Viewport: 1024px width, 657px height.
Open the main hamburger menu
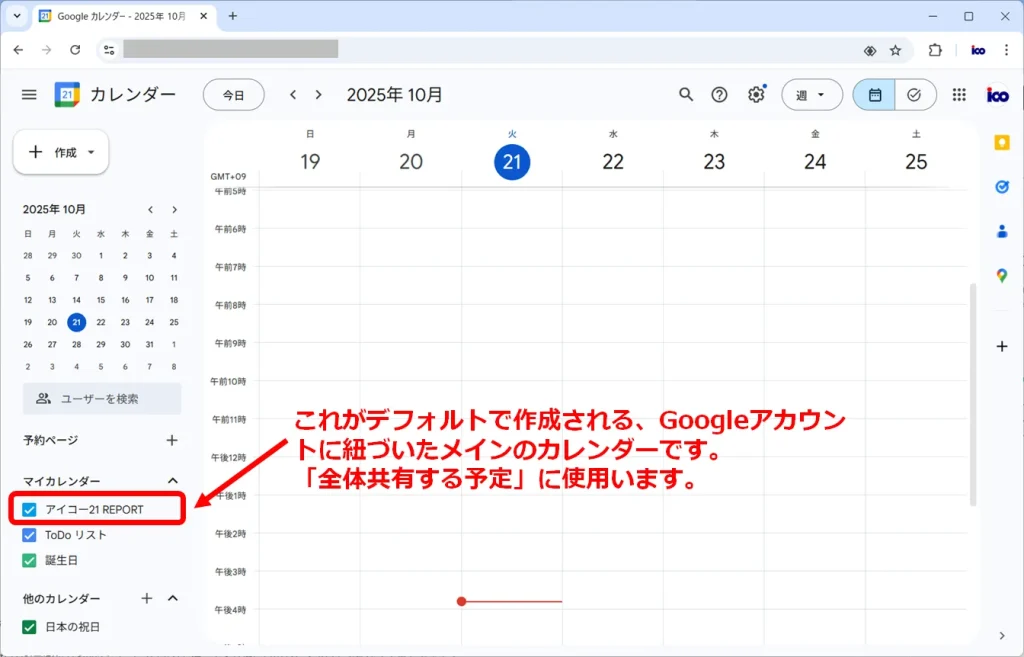coord(29,95)
